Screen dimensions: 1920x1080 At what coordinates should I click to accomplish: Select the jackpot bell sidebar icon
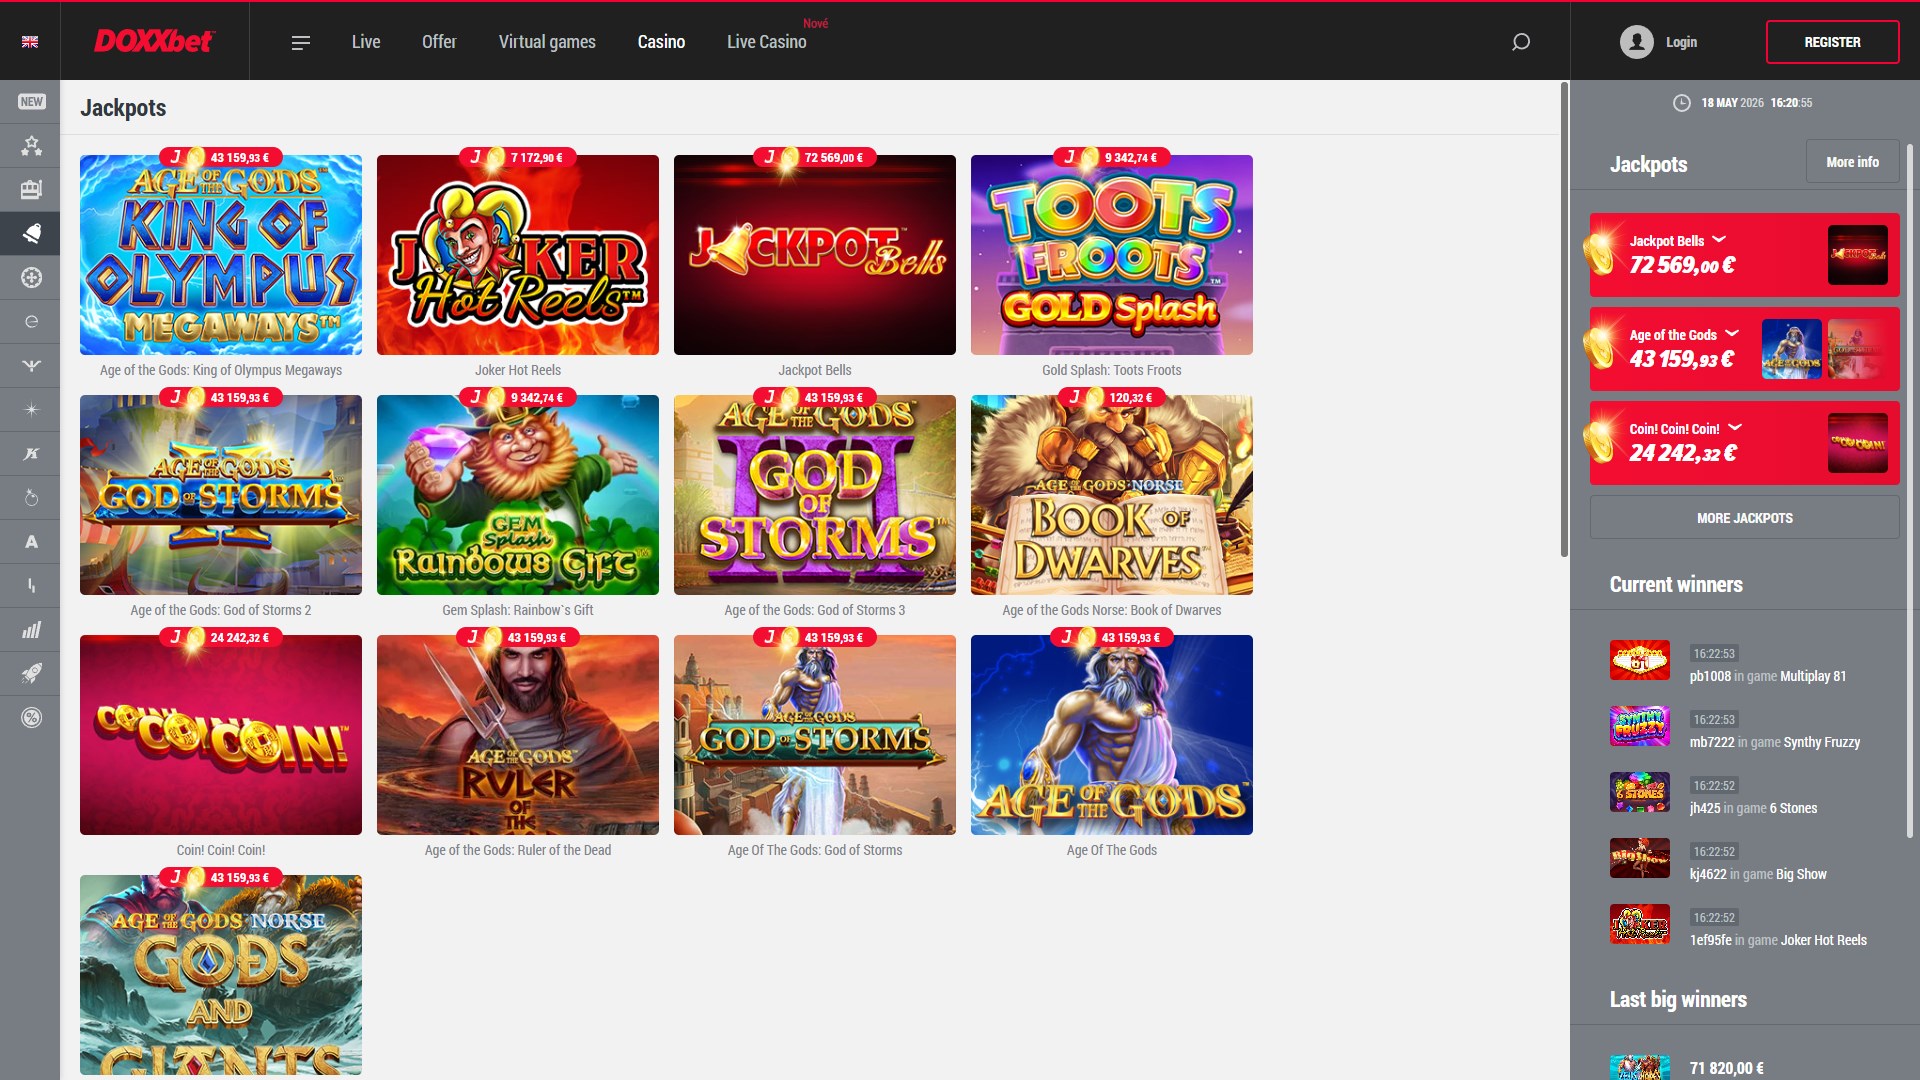pos(31,234)
